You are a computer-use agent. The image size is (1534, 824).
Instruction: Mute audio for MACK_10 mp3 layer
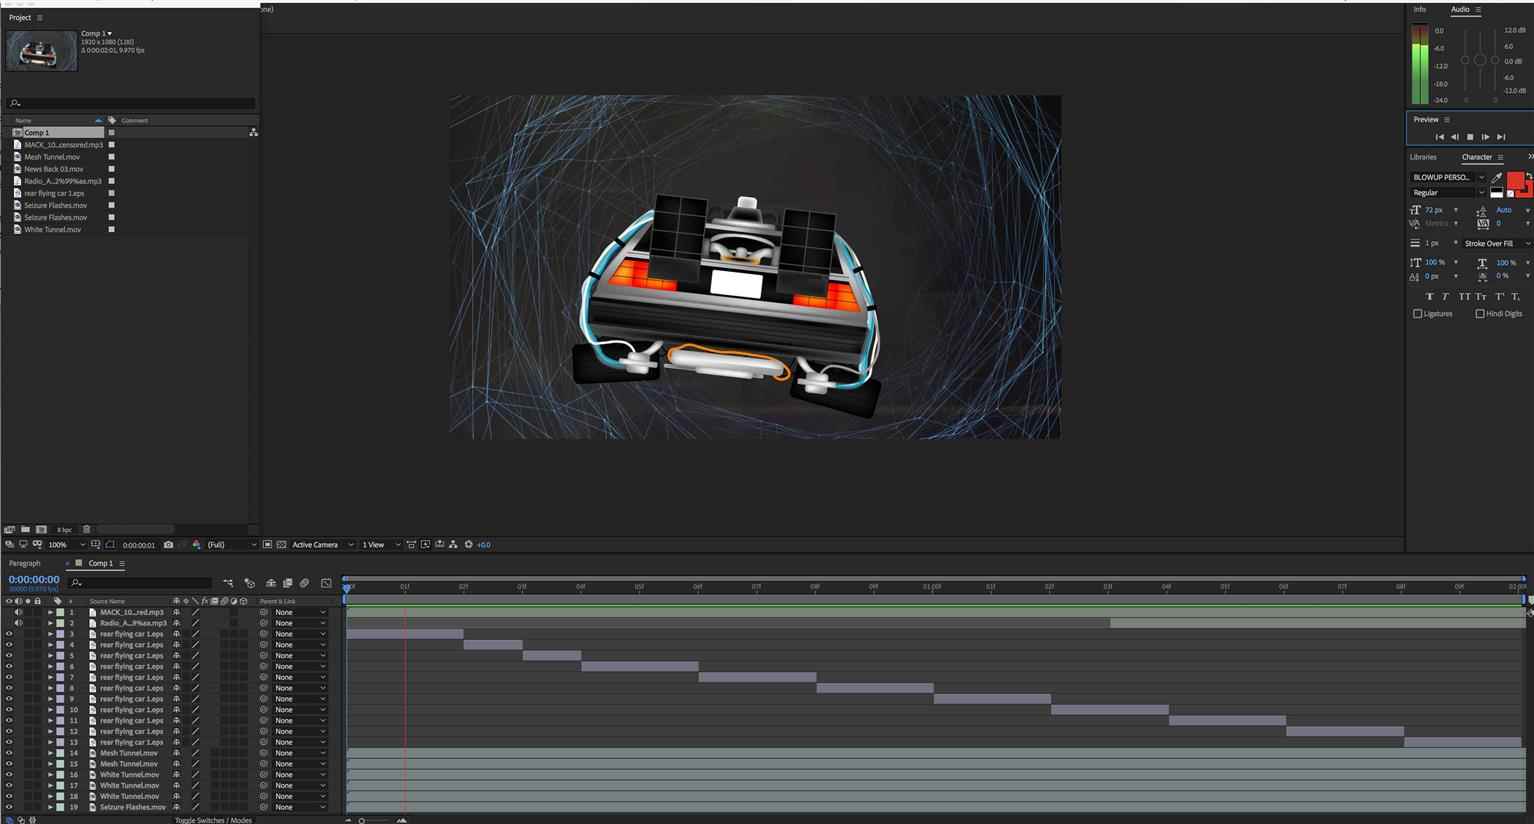(x=18, y=612)
